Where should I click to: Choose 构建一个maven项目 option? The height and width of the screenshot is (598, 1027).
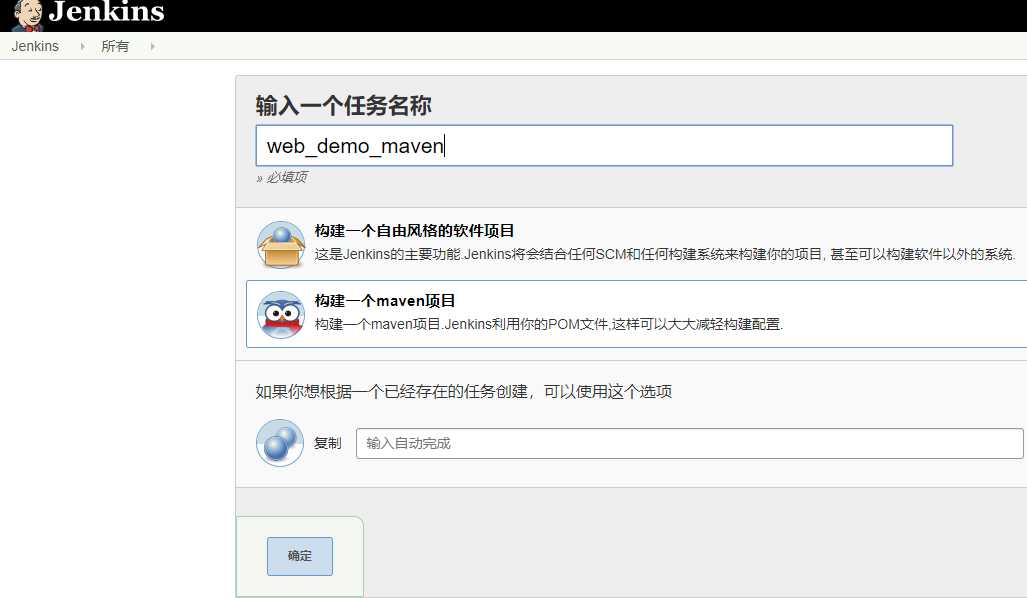point(384,301)
